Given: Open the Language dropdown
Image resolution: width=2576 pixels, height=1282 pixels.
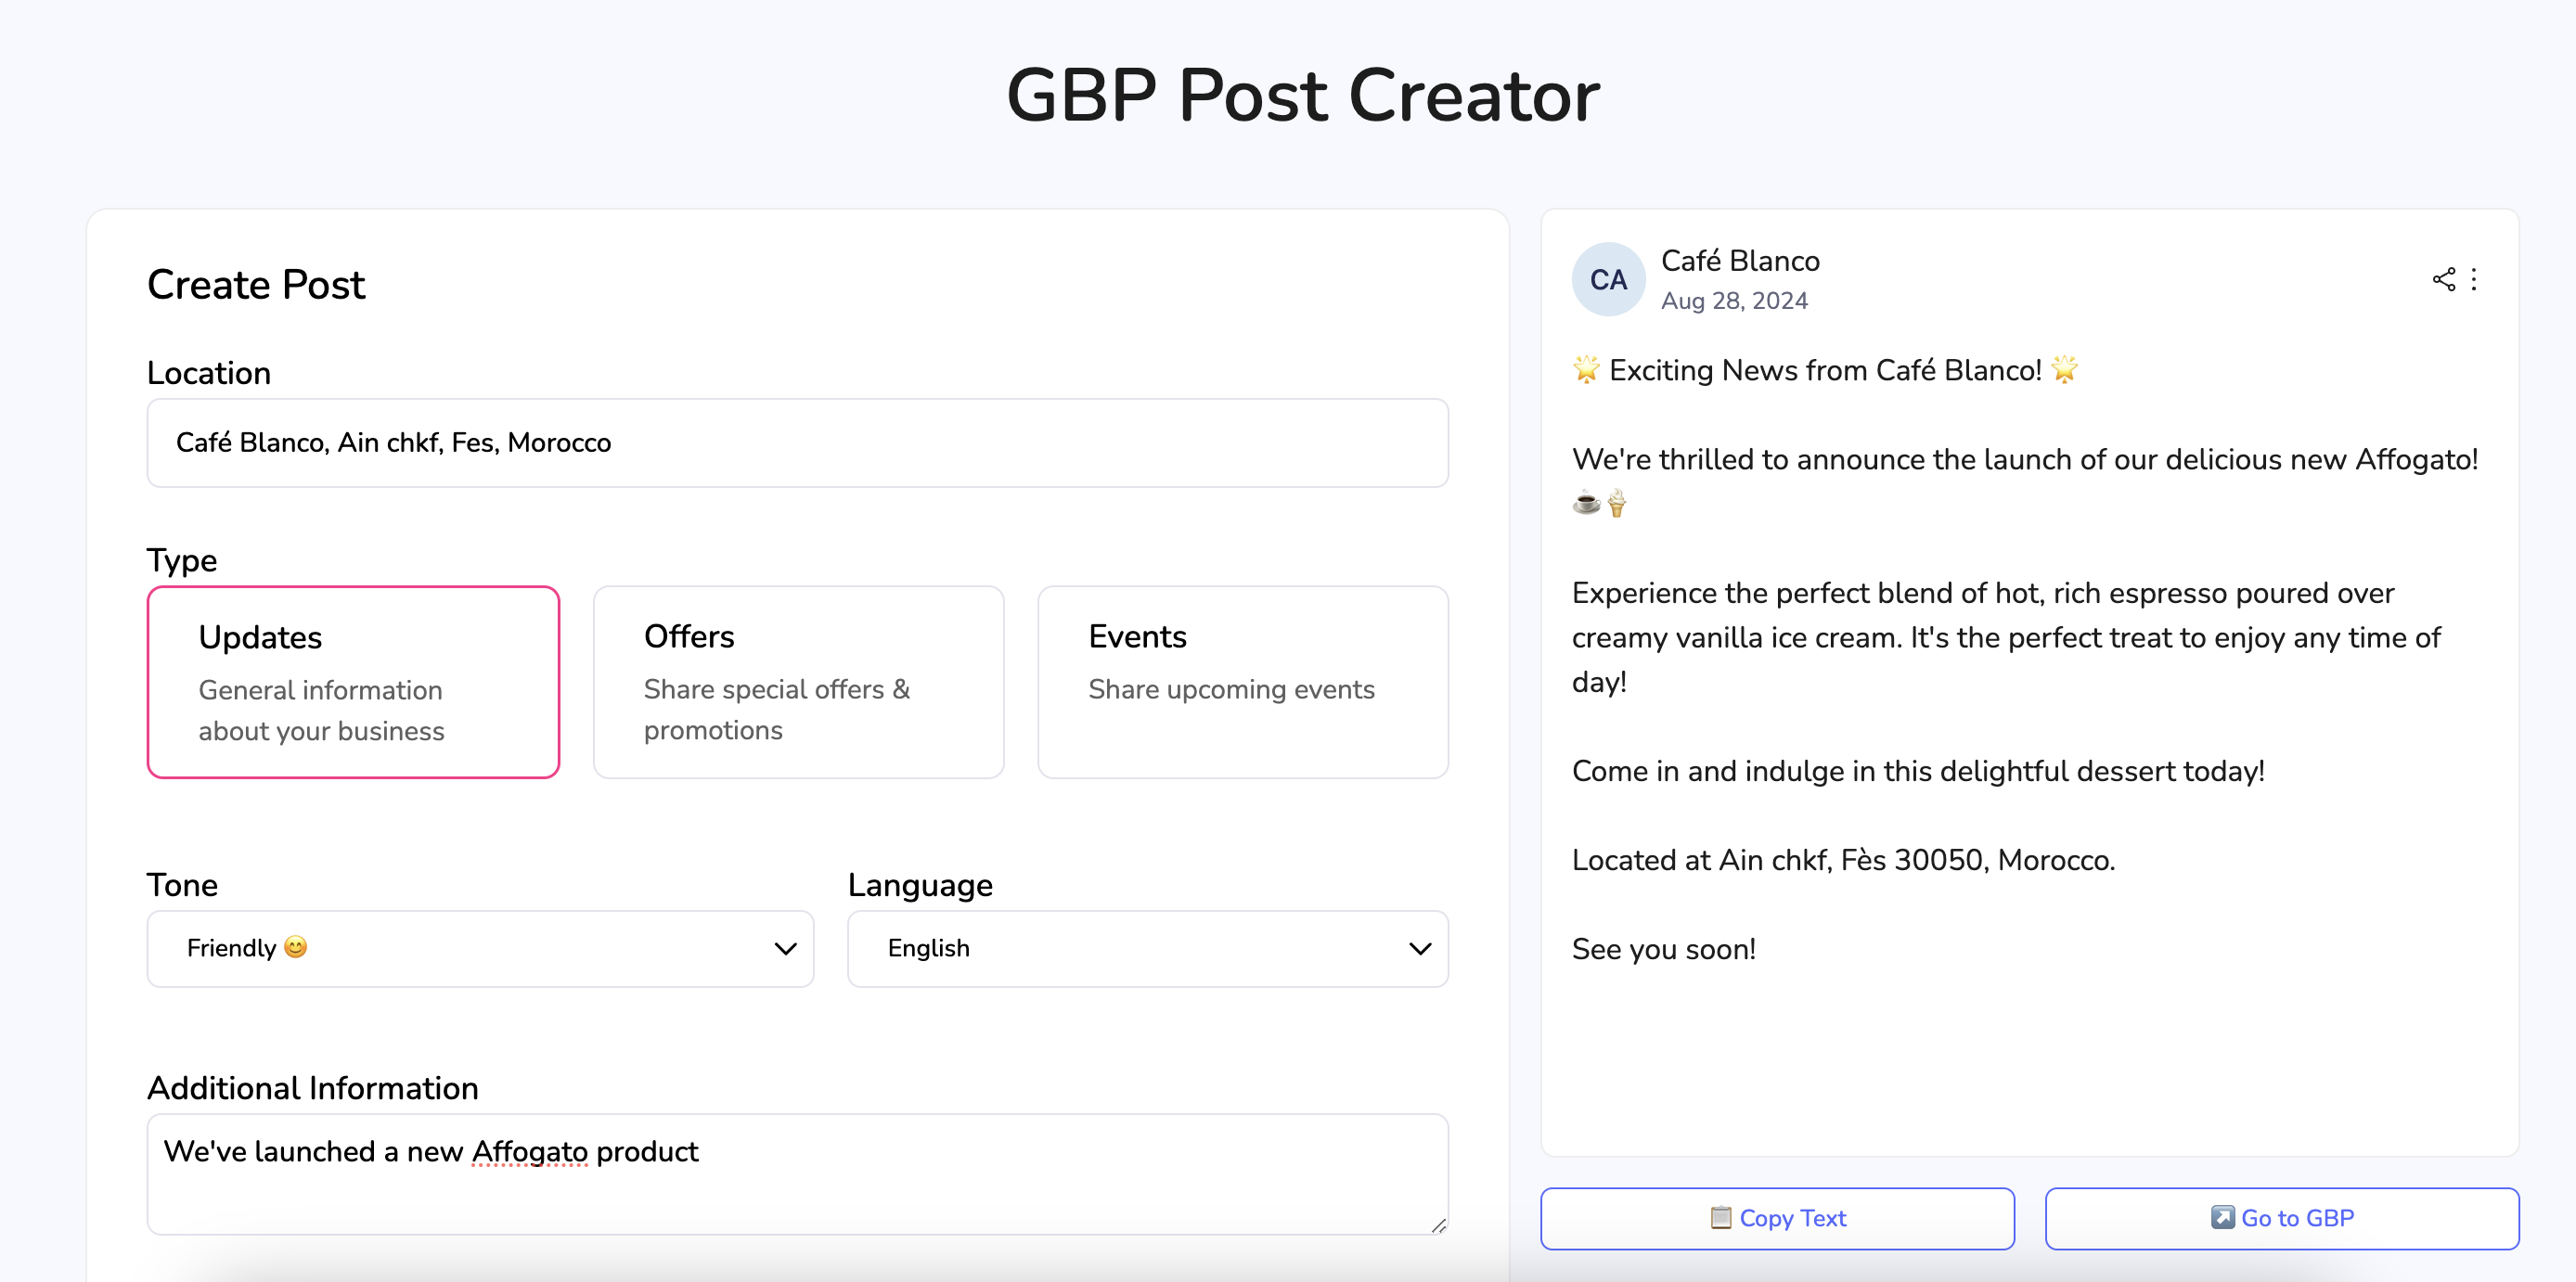Looking at the screenshot, I should coord(1147,948).
